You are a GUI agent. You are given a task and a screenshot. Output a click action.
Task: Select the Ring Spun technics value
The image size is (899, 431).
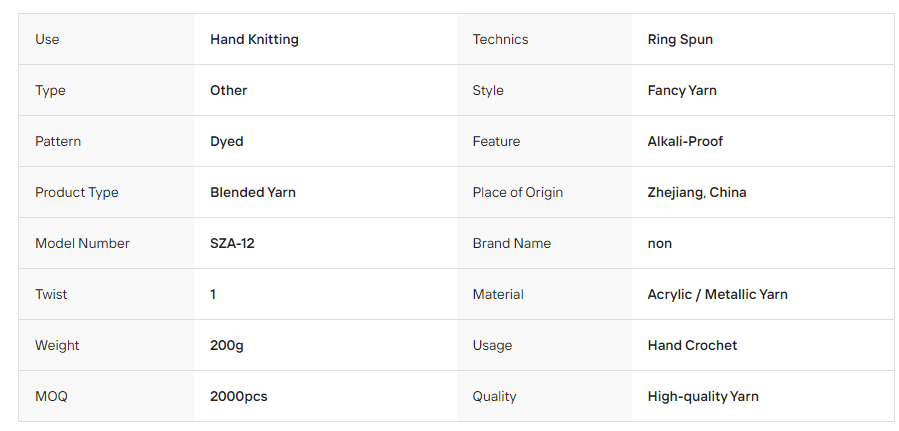(x=680, y=40)
